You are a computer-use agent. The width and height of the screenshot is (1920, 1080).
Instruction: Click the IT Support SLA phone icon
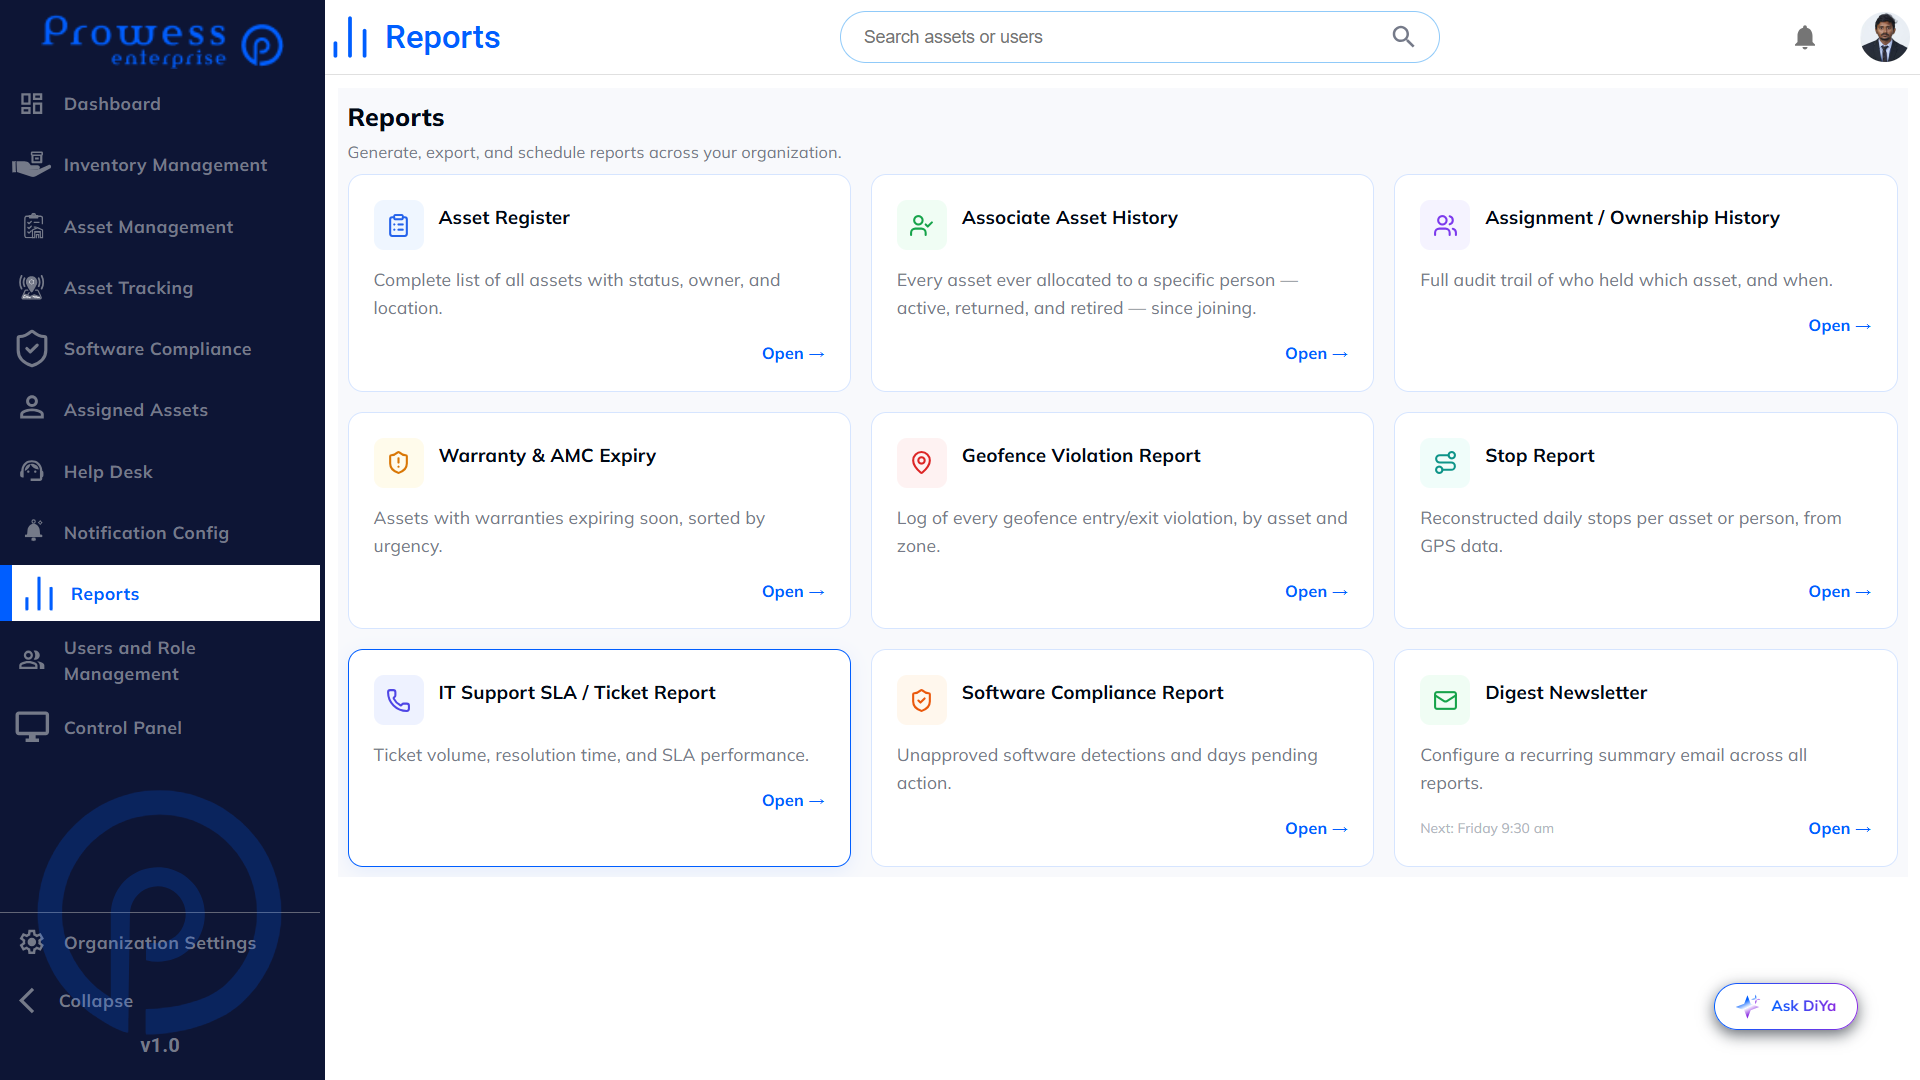(399, 700)
